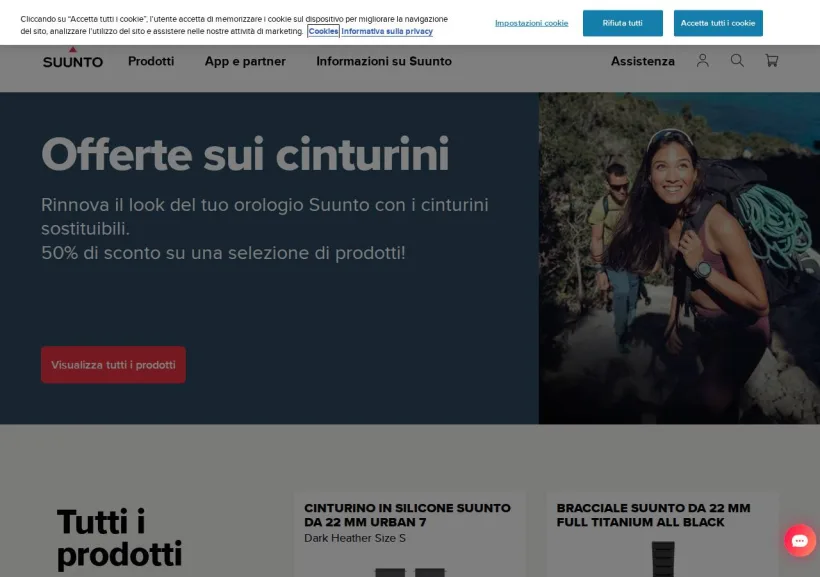Open the App e partner menu
The width and height of the screenshot is (820, 577).
(245, 61)
